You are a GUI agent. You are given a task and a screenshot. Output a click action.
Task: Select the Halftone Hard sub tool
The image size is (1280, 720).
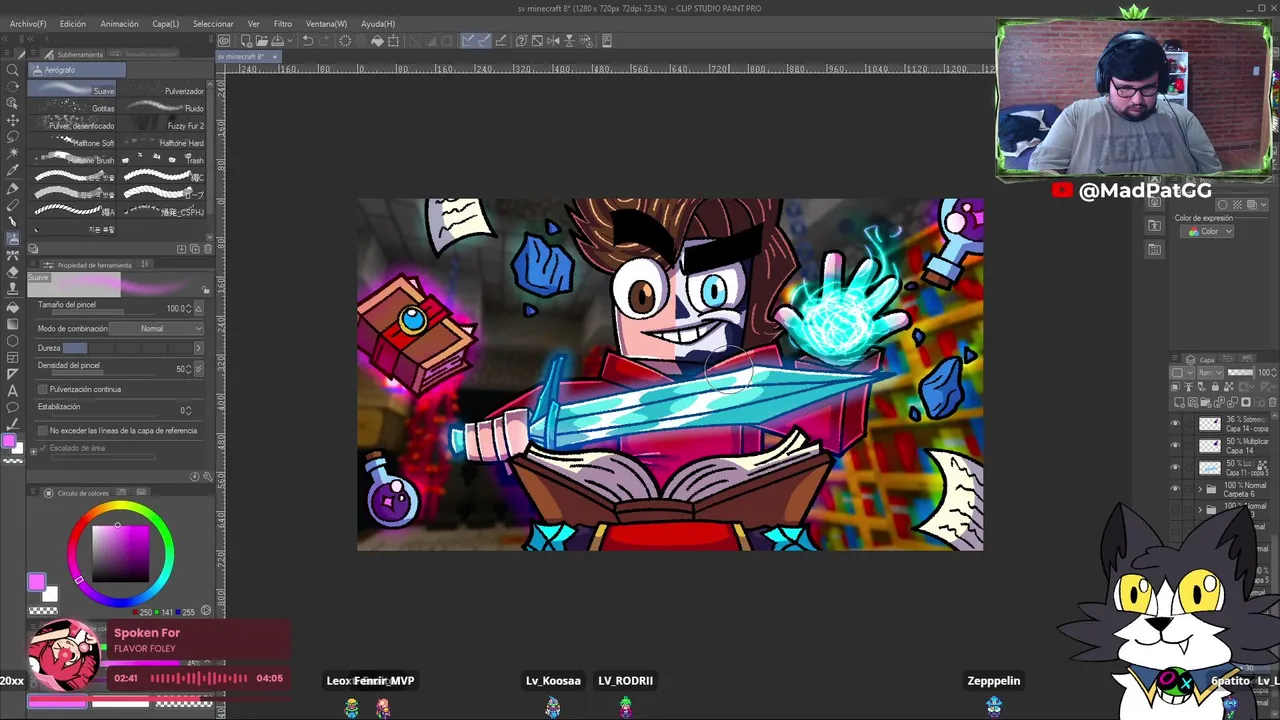coord(163,143)
